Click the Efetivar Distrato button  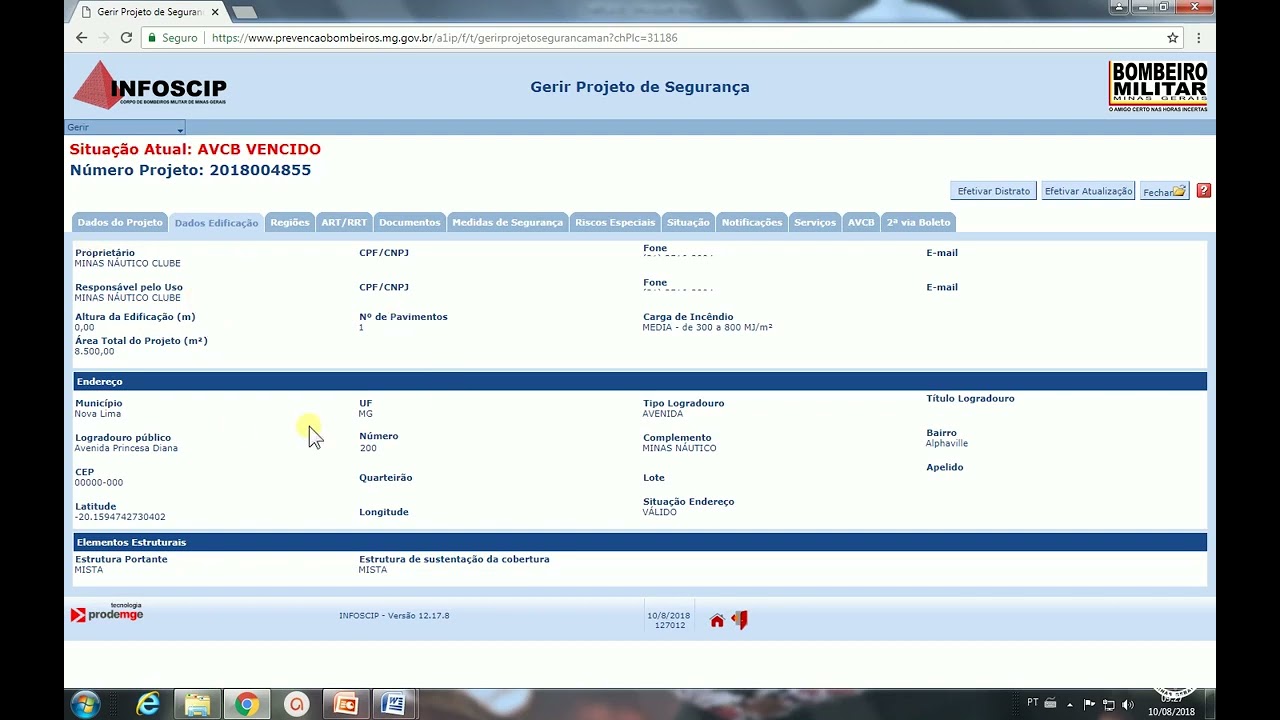(993, 191)
